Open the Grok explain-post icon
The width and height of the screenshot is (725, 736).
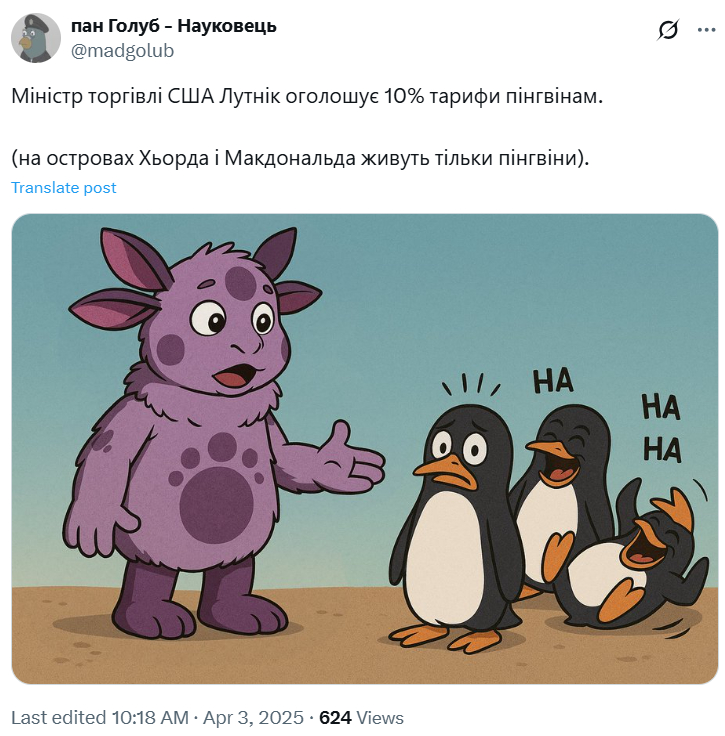click(667, 30)
